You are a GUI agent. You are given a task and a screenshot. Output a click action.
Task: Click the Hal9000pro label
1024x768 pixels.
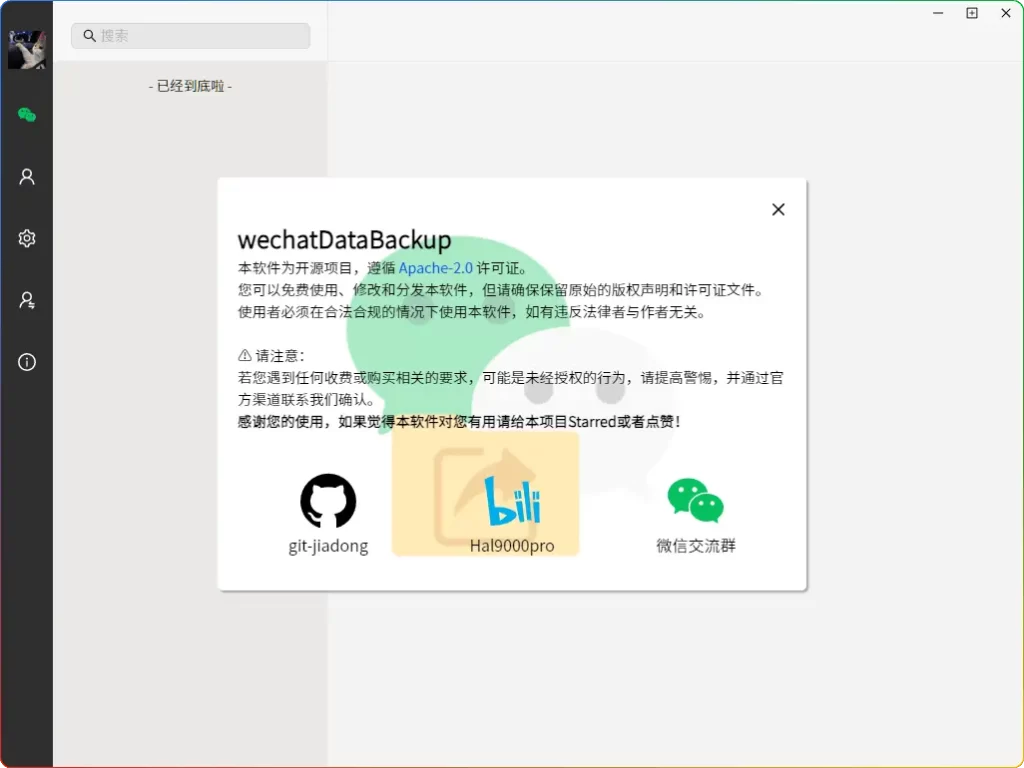(x=512, y=546)
